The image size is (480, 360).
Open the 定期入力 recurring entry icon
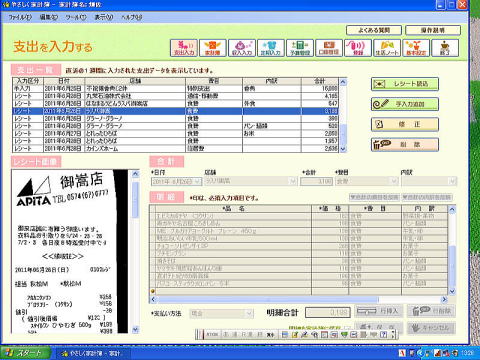click(x=271, y=48)
